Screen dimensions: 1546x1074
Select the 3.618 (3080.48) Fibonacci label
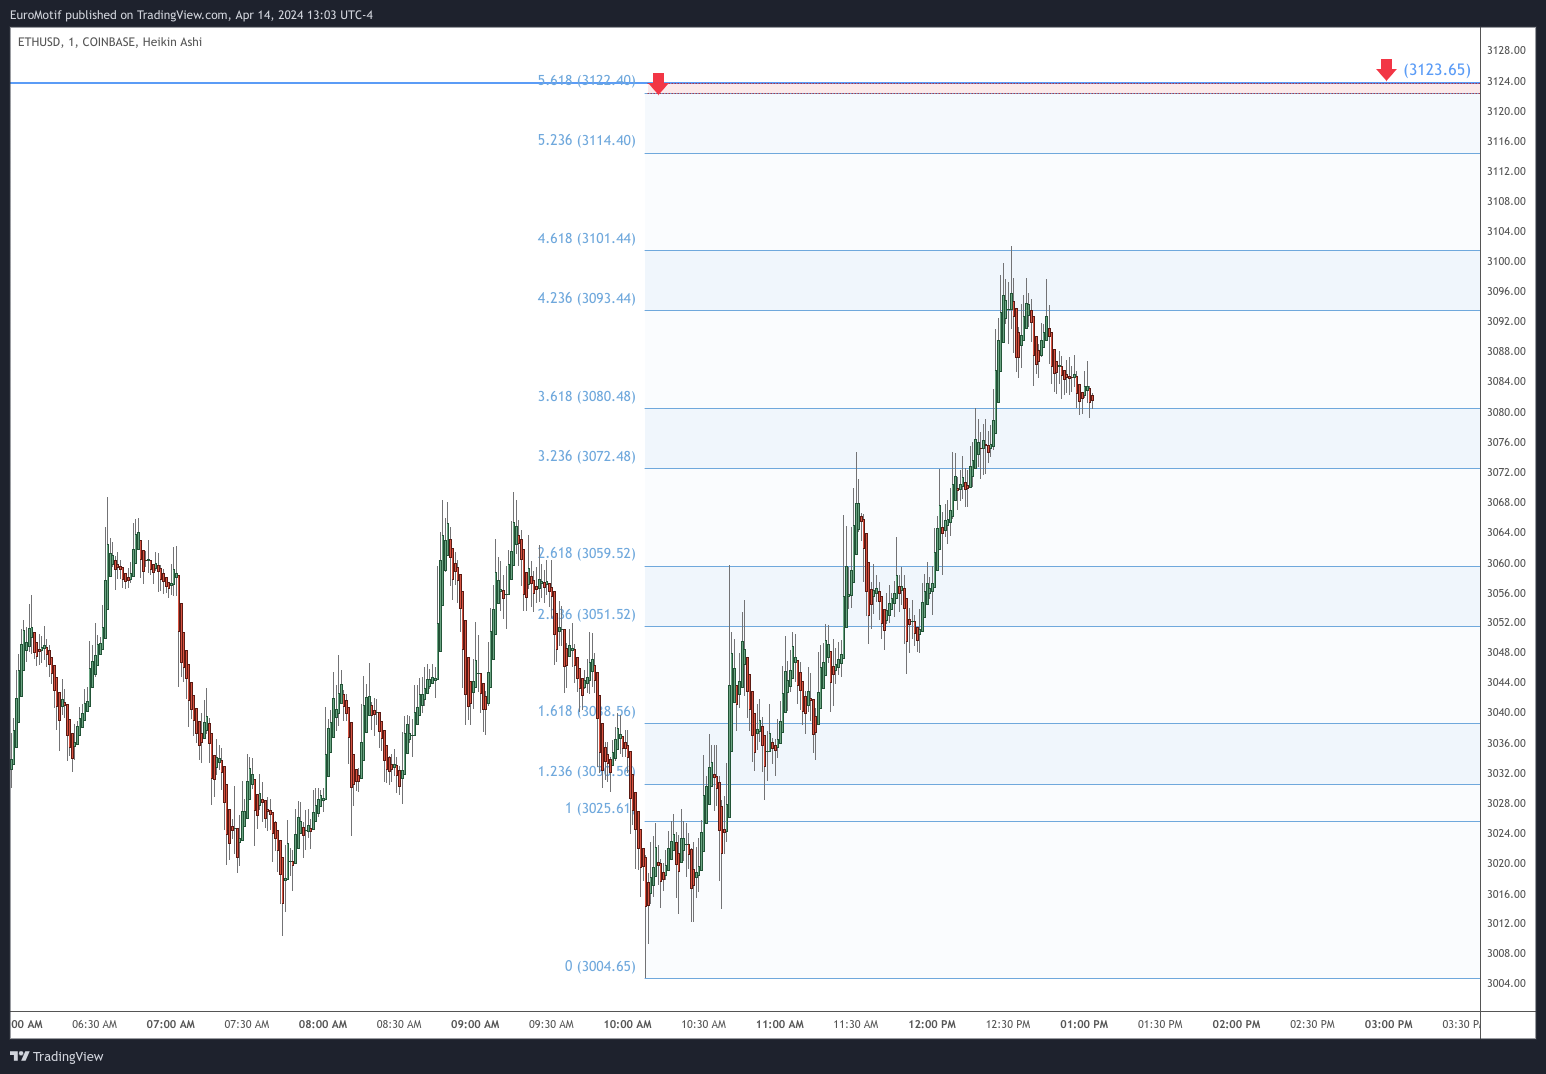point(586,396)
